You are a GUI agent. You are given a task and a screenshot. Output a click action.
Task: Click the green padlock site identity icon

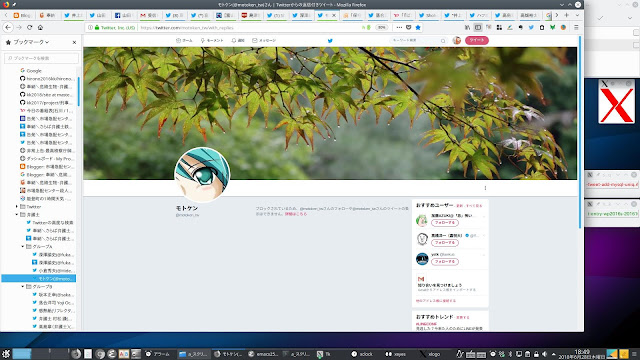(97, 27)
